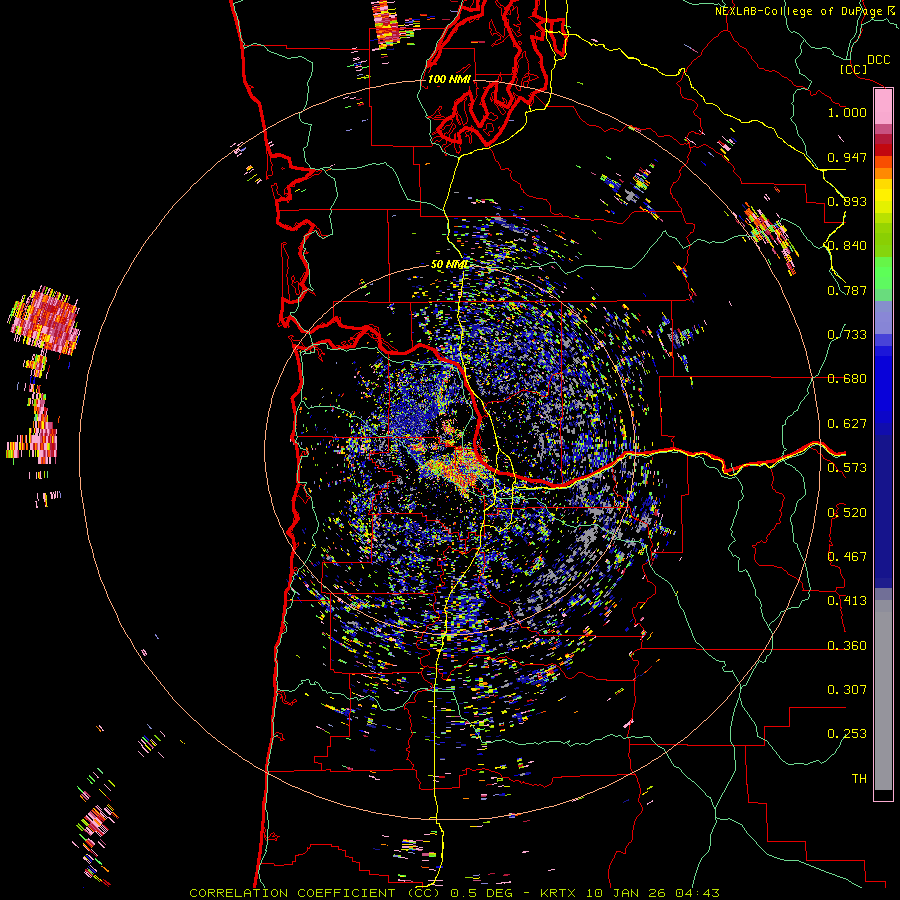Select the 0.573 color bar value
This screenshot has width=900, height=900.
[847, 468]
